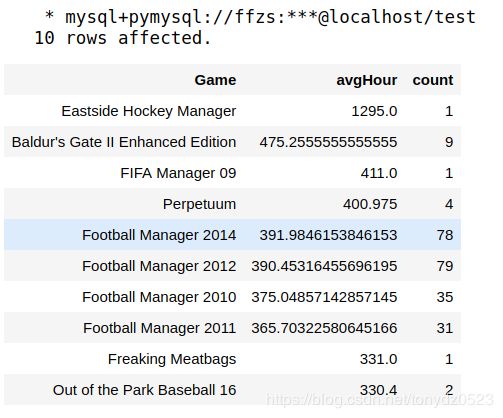Click the 331.0 avgHour value

pos(379,359)
